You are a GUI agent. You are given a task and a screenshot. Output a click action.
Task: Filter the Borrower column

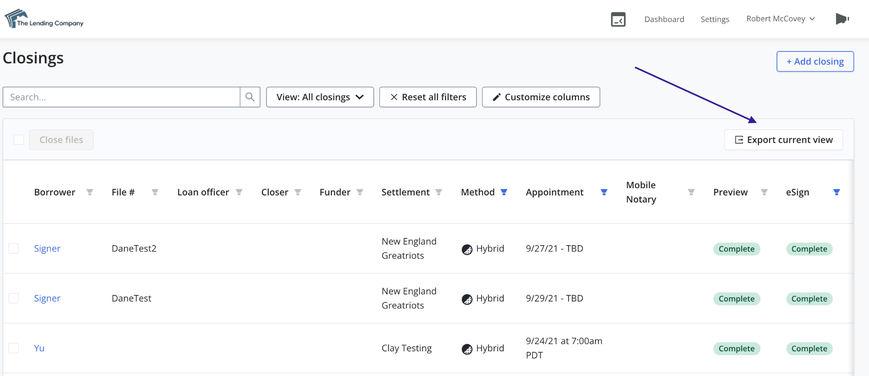(x=89, y=192)
